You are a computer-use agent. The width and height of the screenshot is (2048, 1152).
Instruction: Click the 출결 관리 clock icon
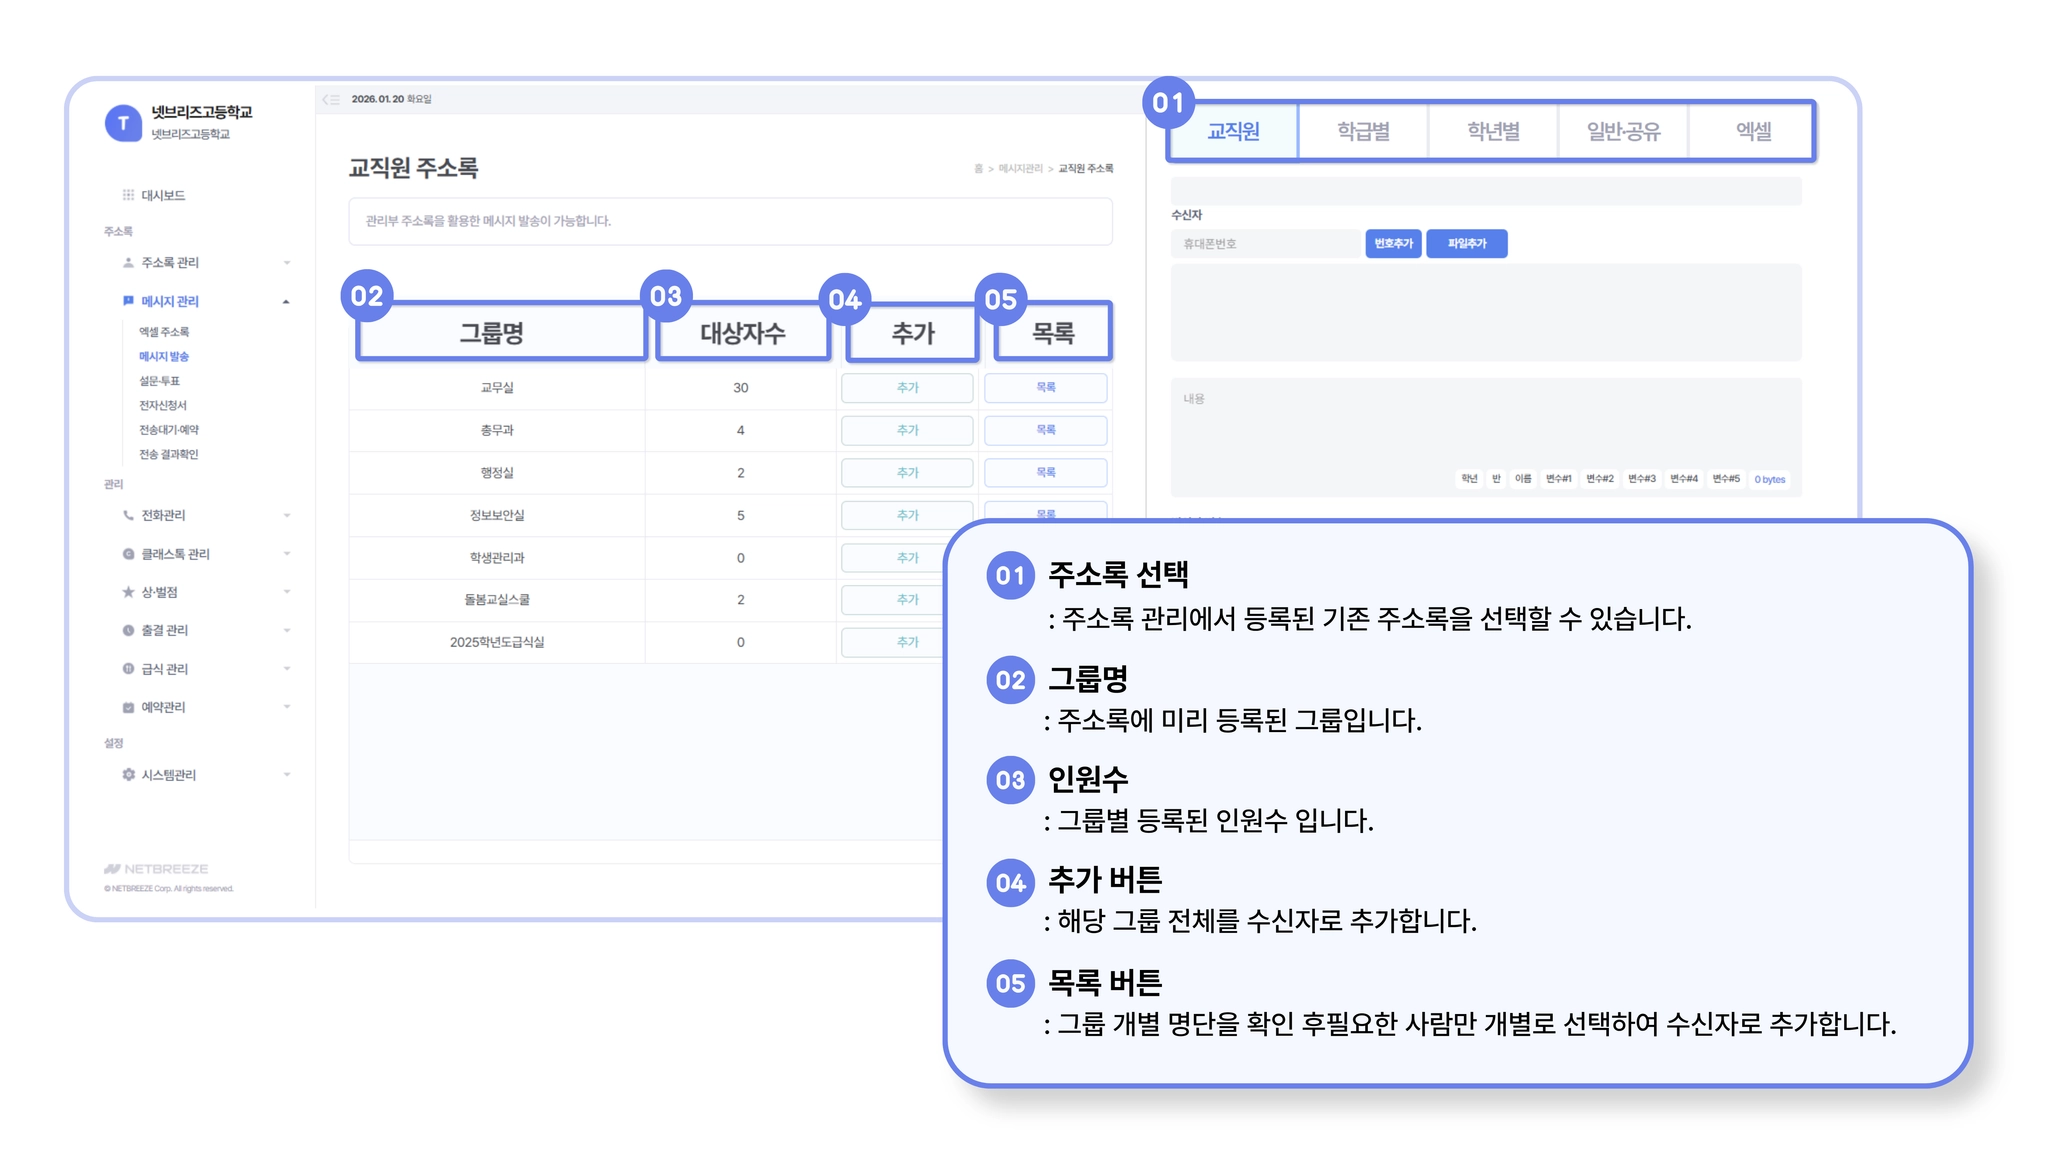128,630
